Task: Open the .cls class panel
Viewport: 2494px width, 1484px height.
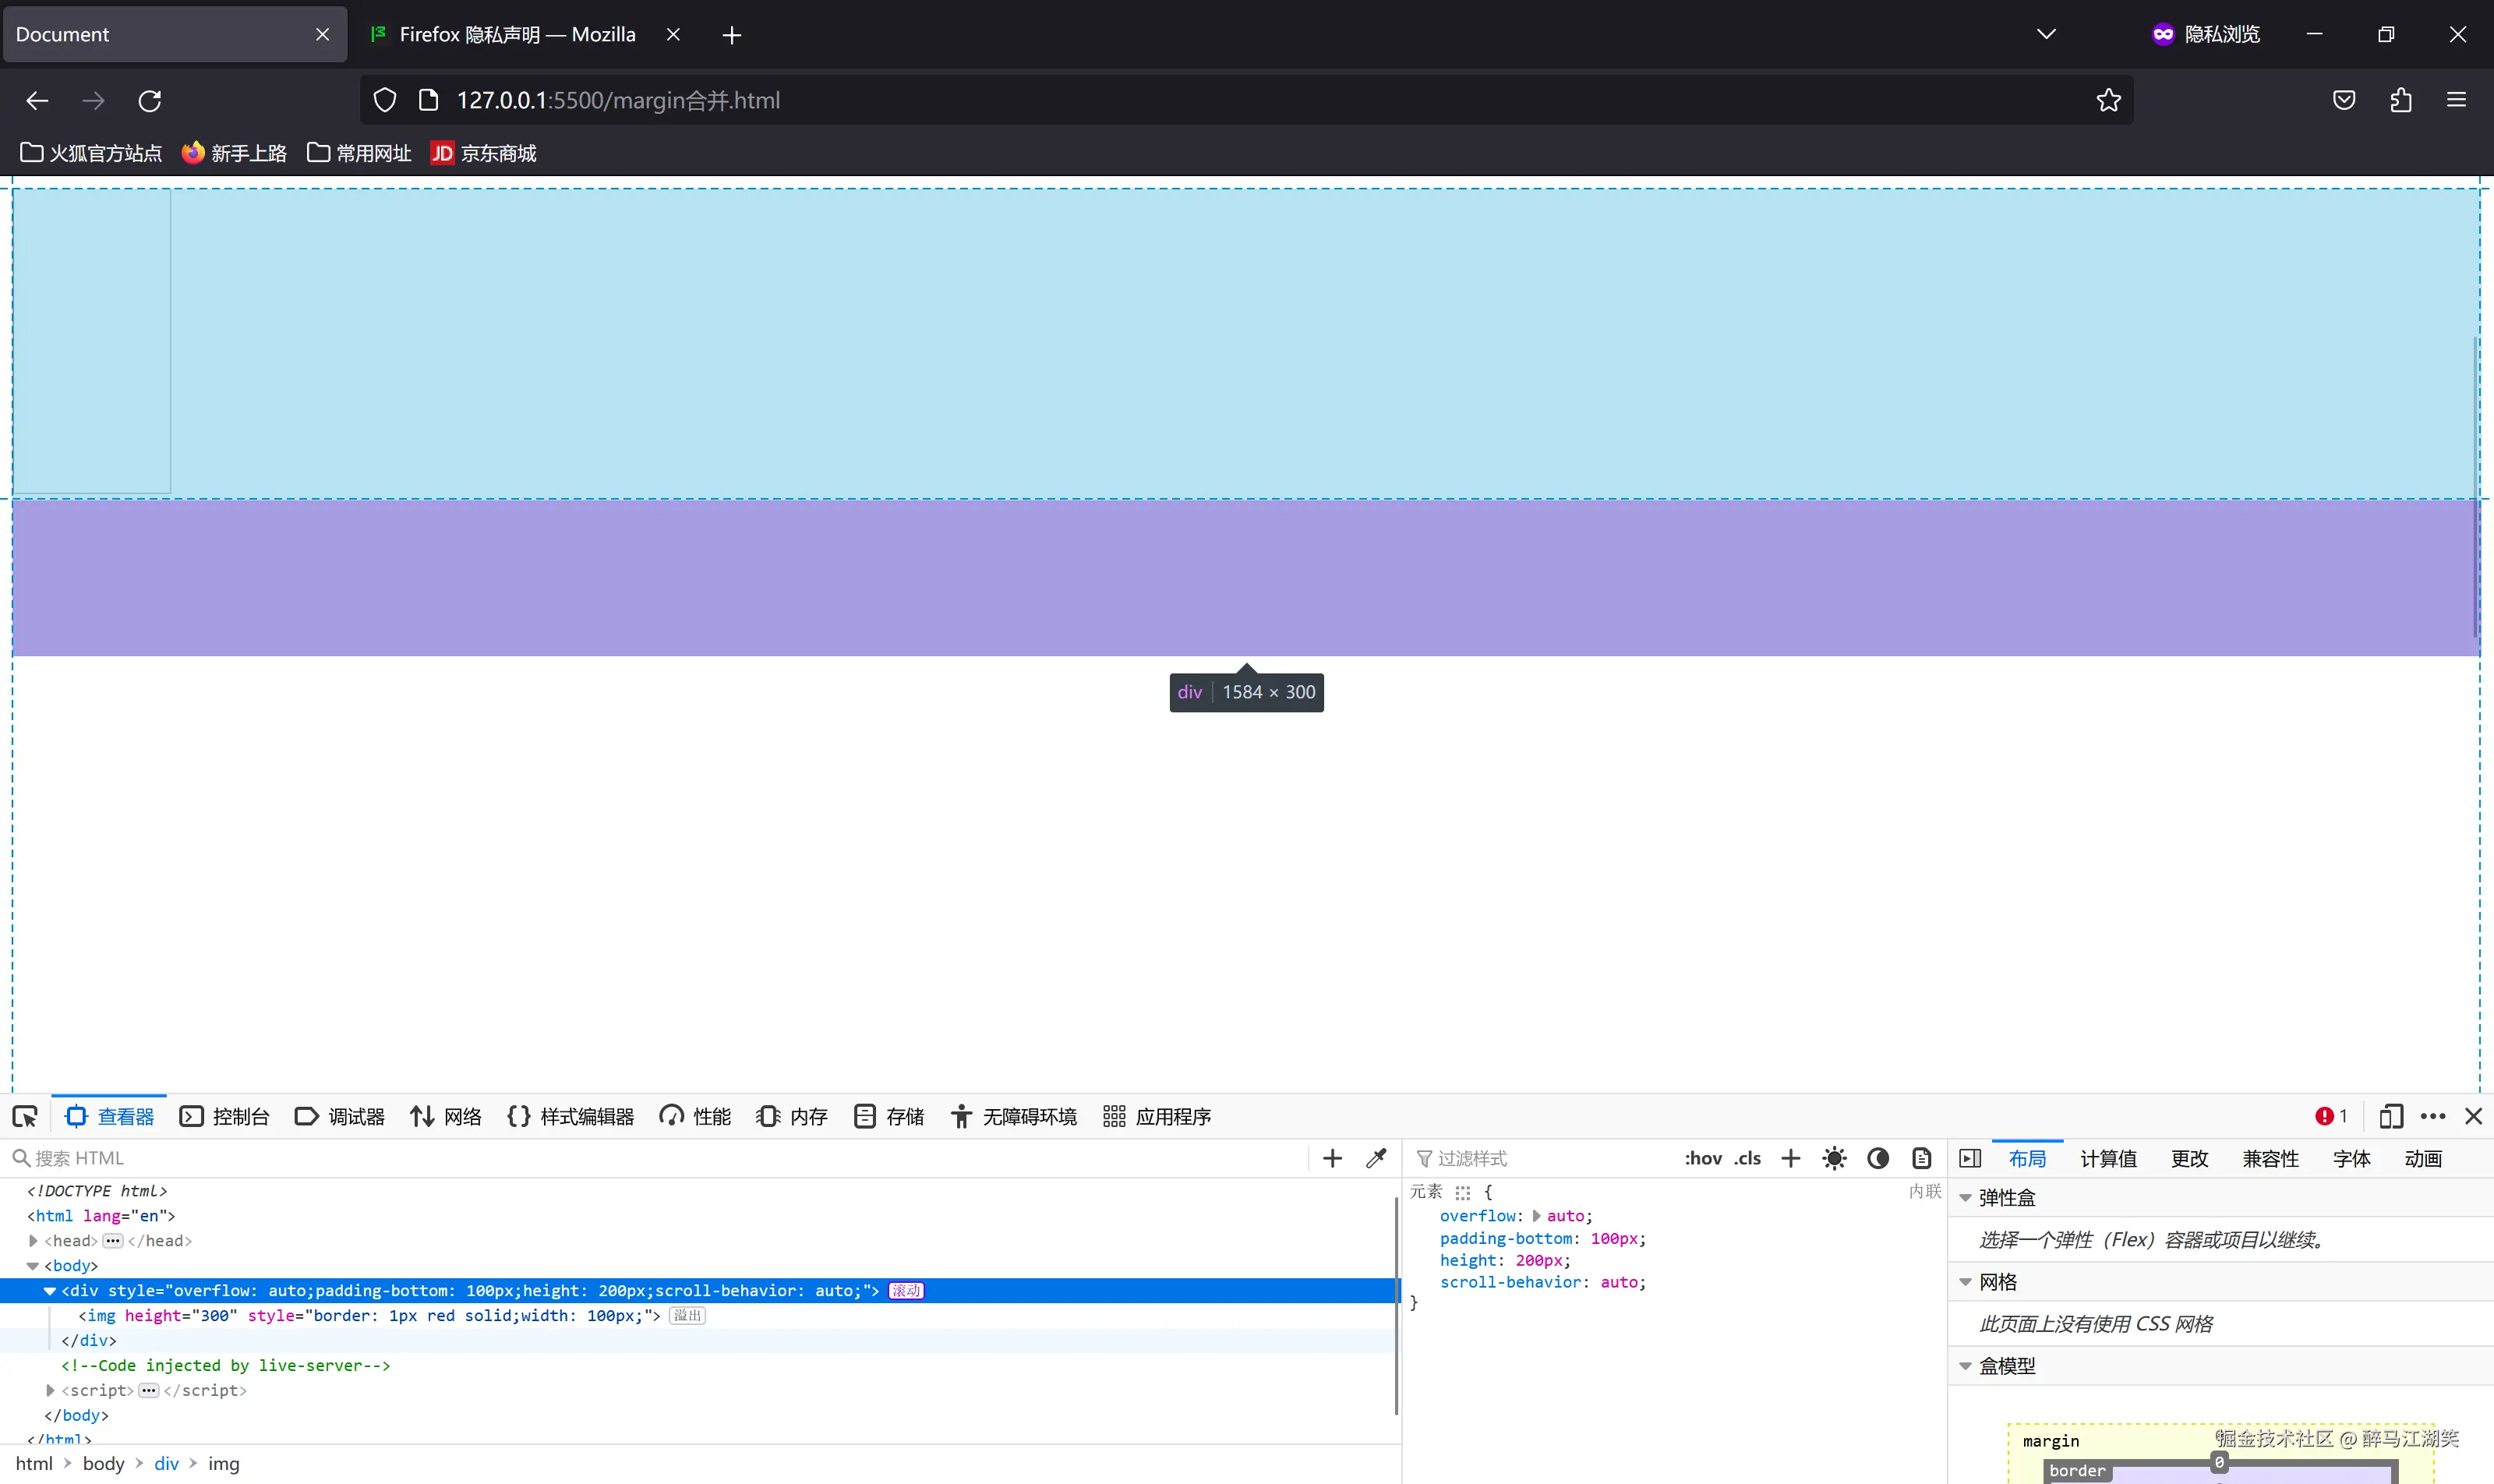Action: coord(1747,1158)
